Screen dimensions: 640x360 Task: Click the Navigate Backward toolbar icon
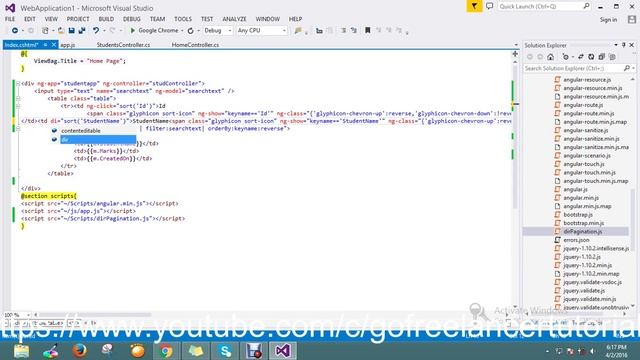pyautogui.click(x=15, y=31)
